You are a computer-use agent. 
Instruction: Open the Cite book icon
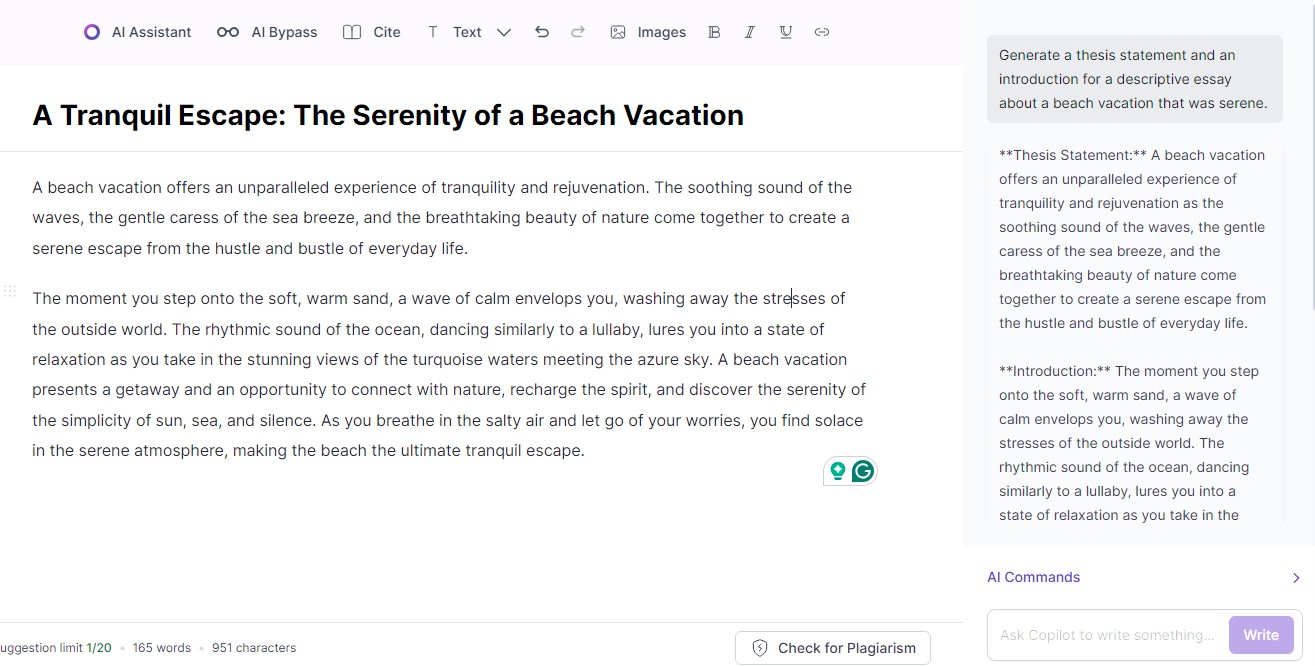click(352, 32)
